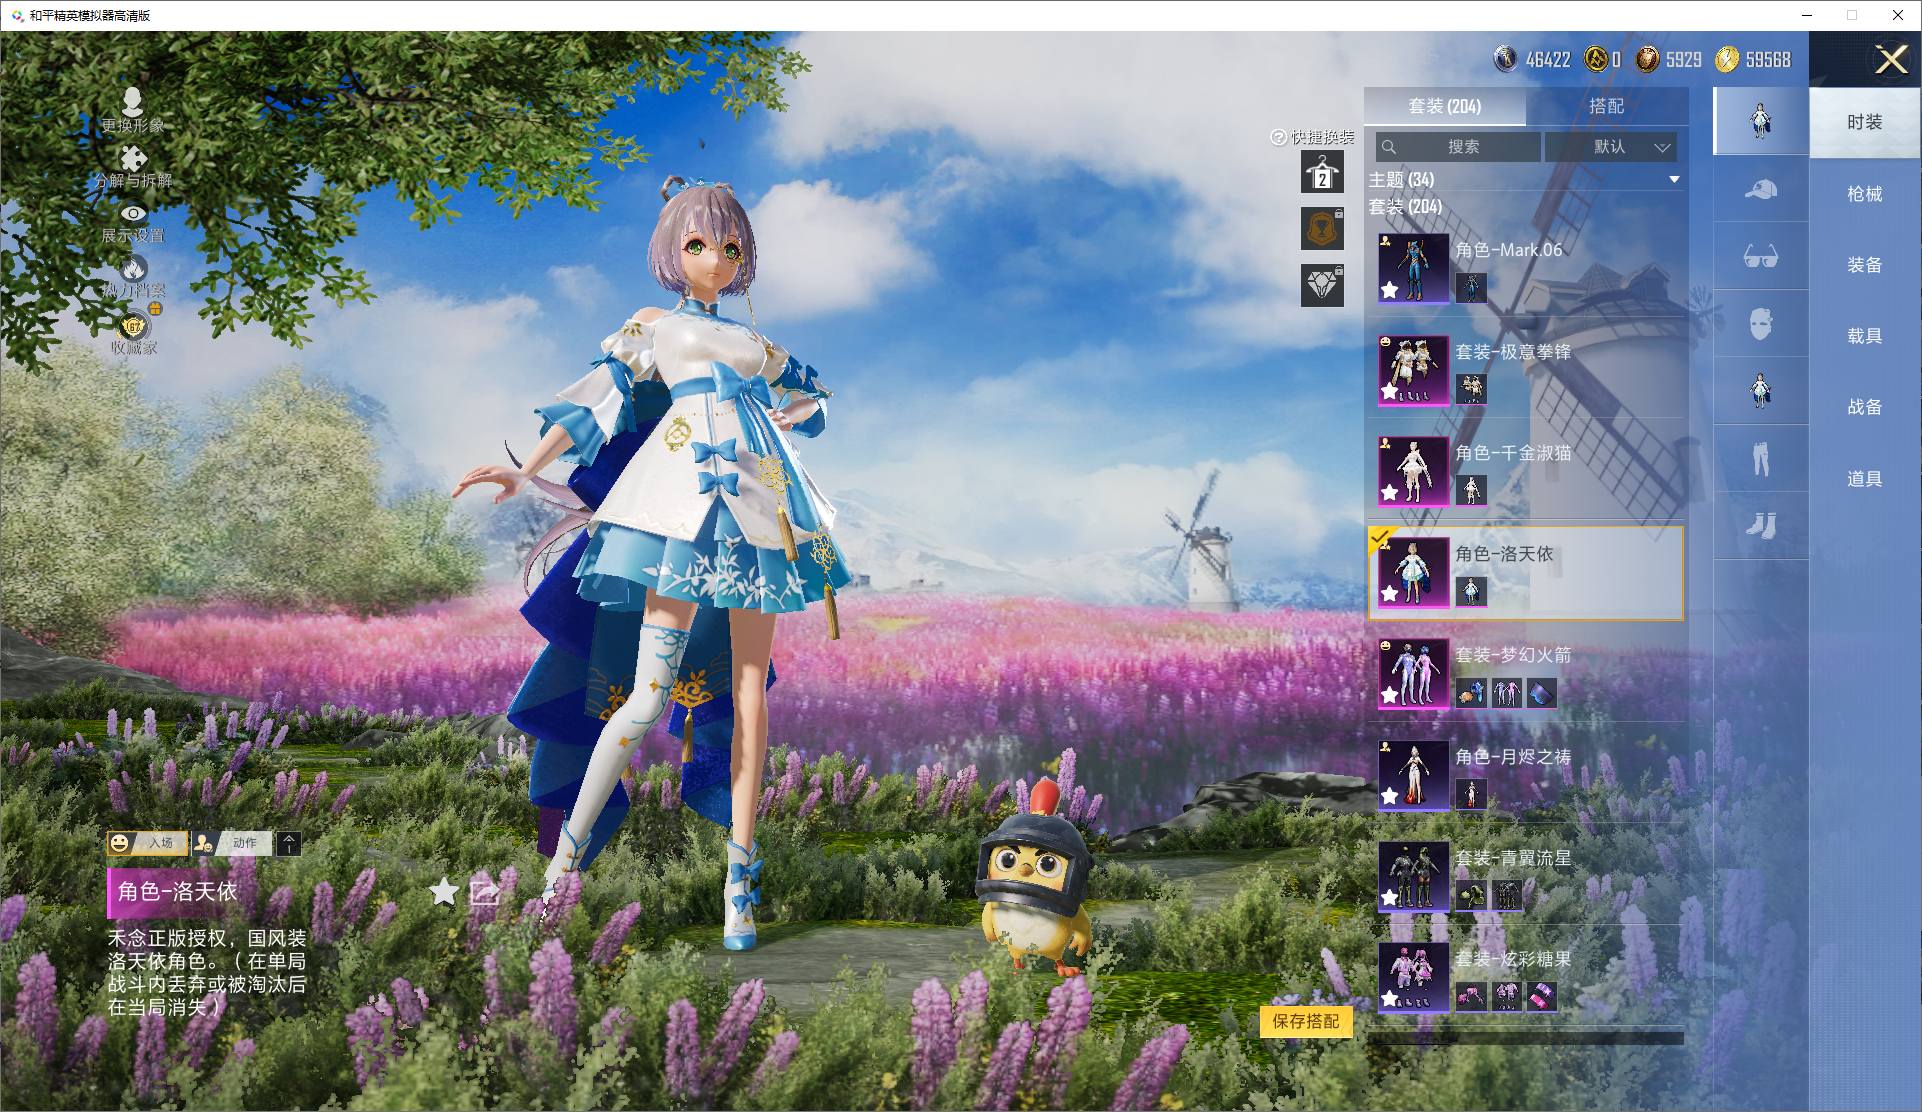Image resolution: width=1922 pixels, height=1112 pixels.
Task: Select the 套装-极意拳锋 outfit thumbnail
Action: pos(1414,370)
